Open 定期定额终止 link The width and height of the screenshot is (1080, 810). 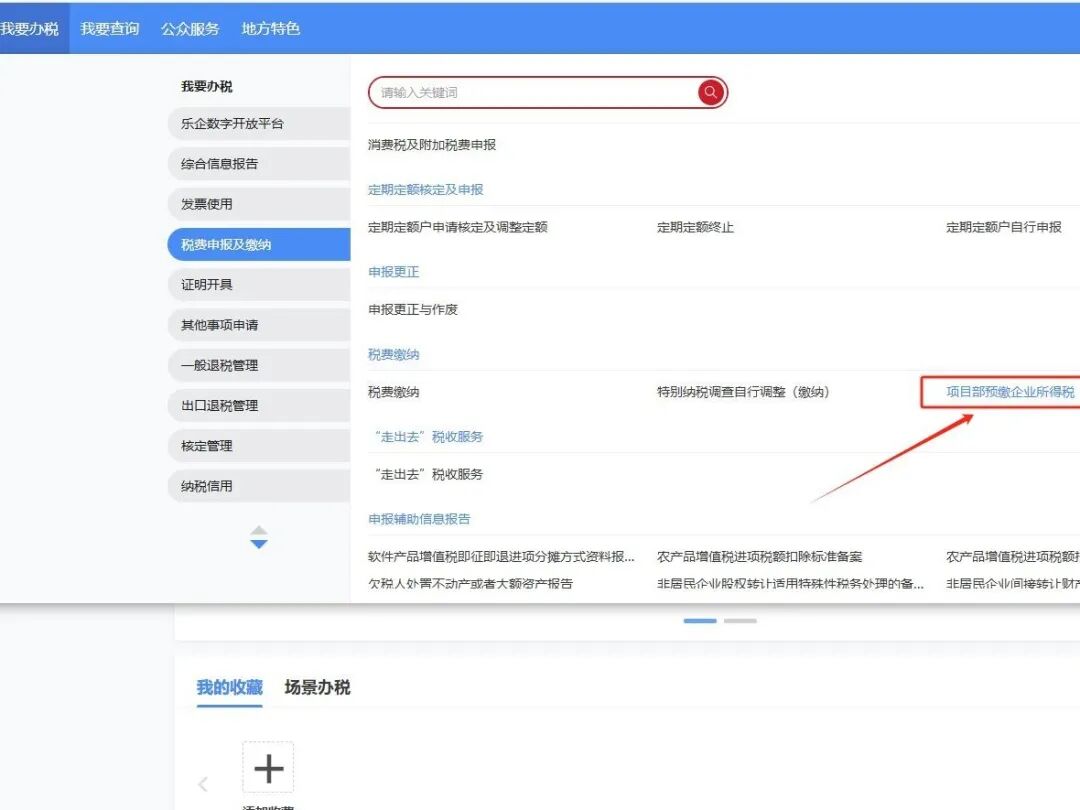[x=695, y=227]
